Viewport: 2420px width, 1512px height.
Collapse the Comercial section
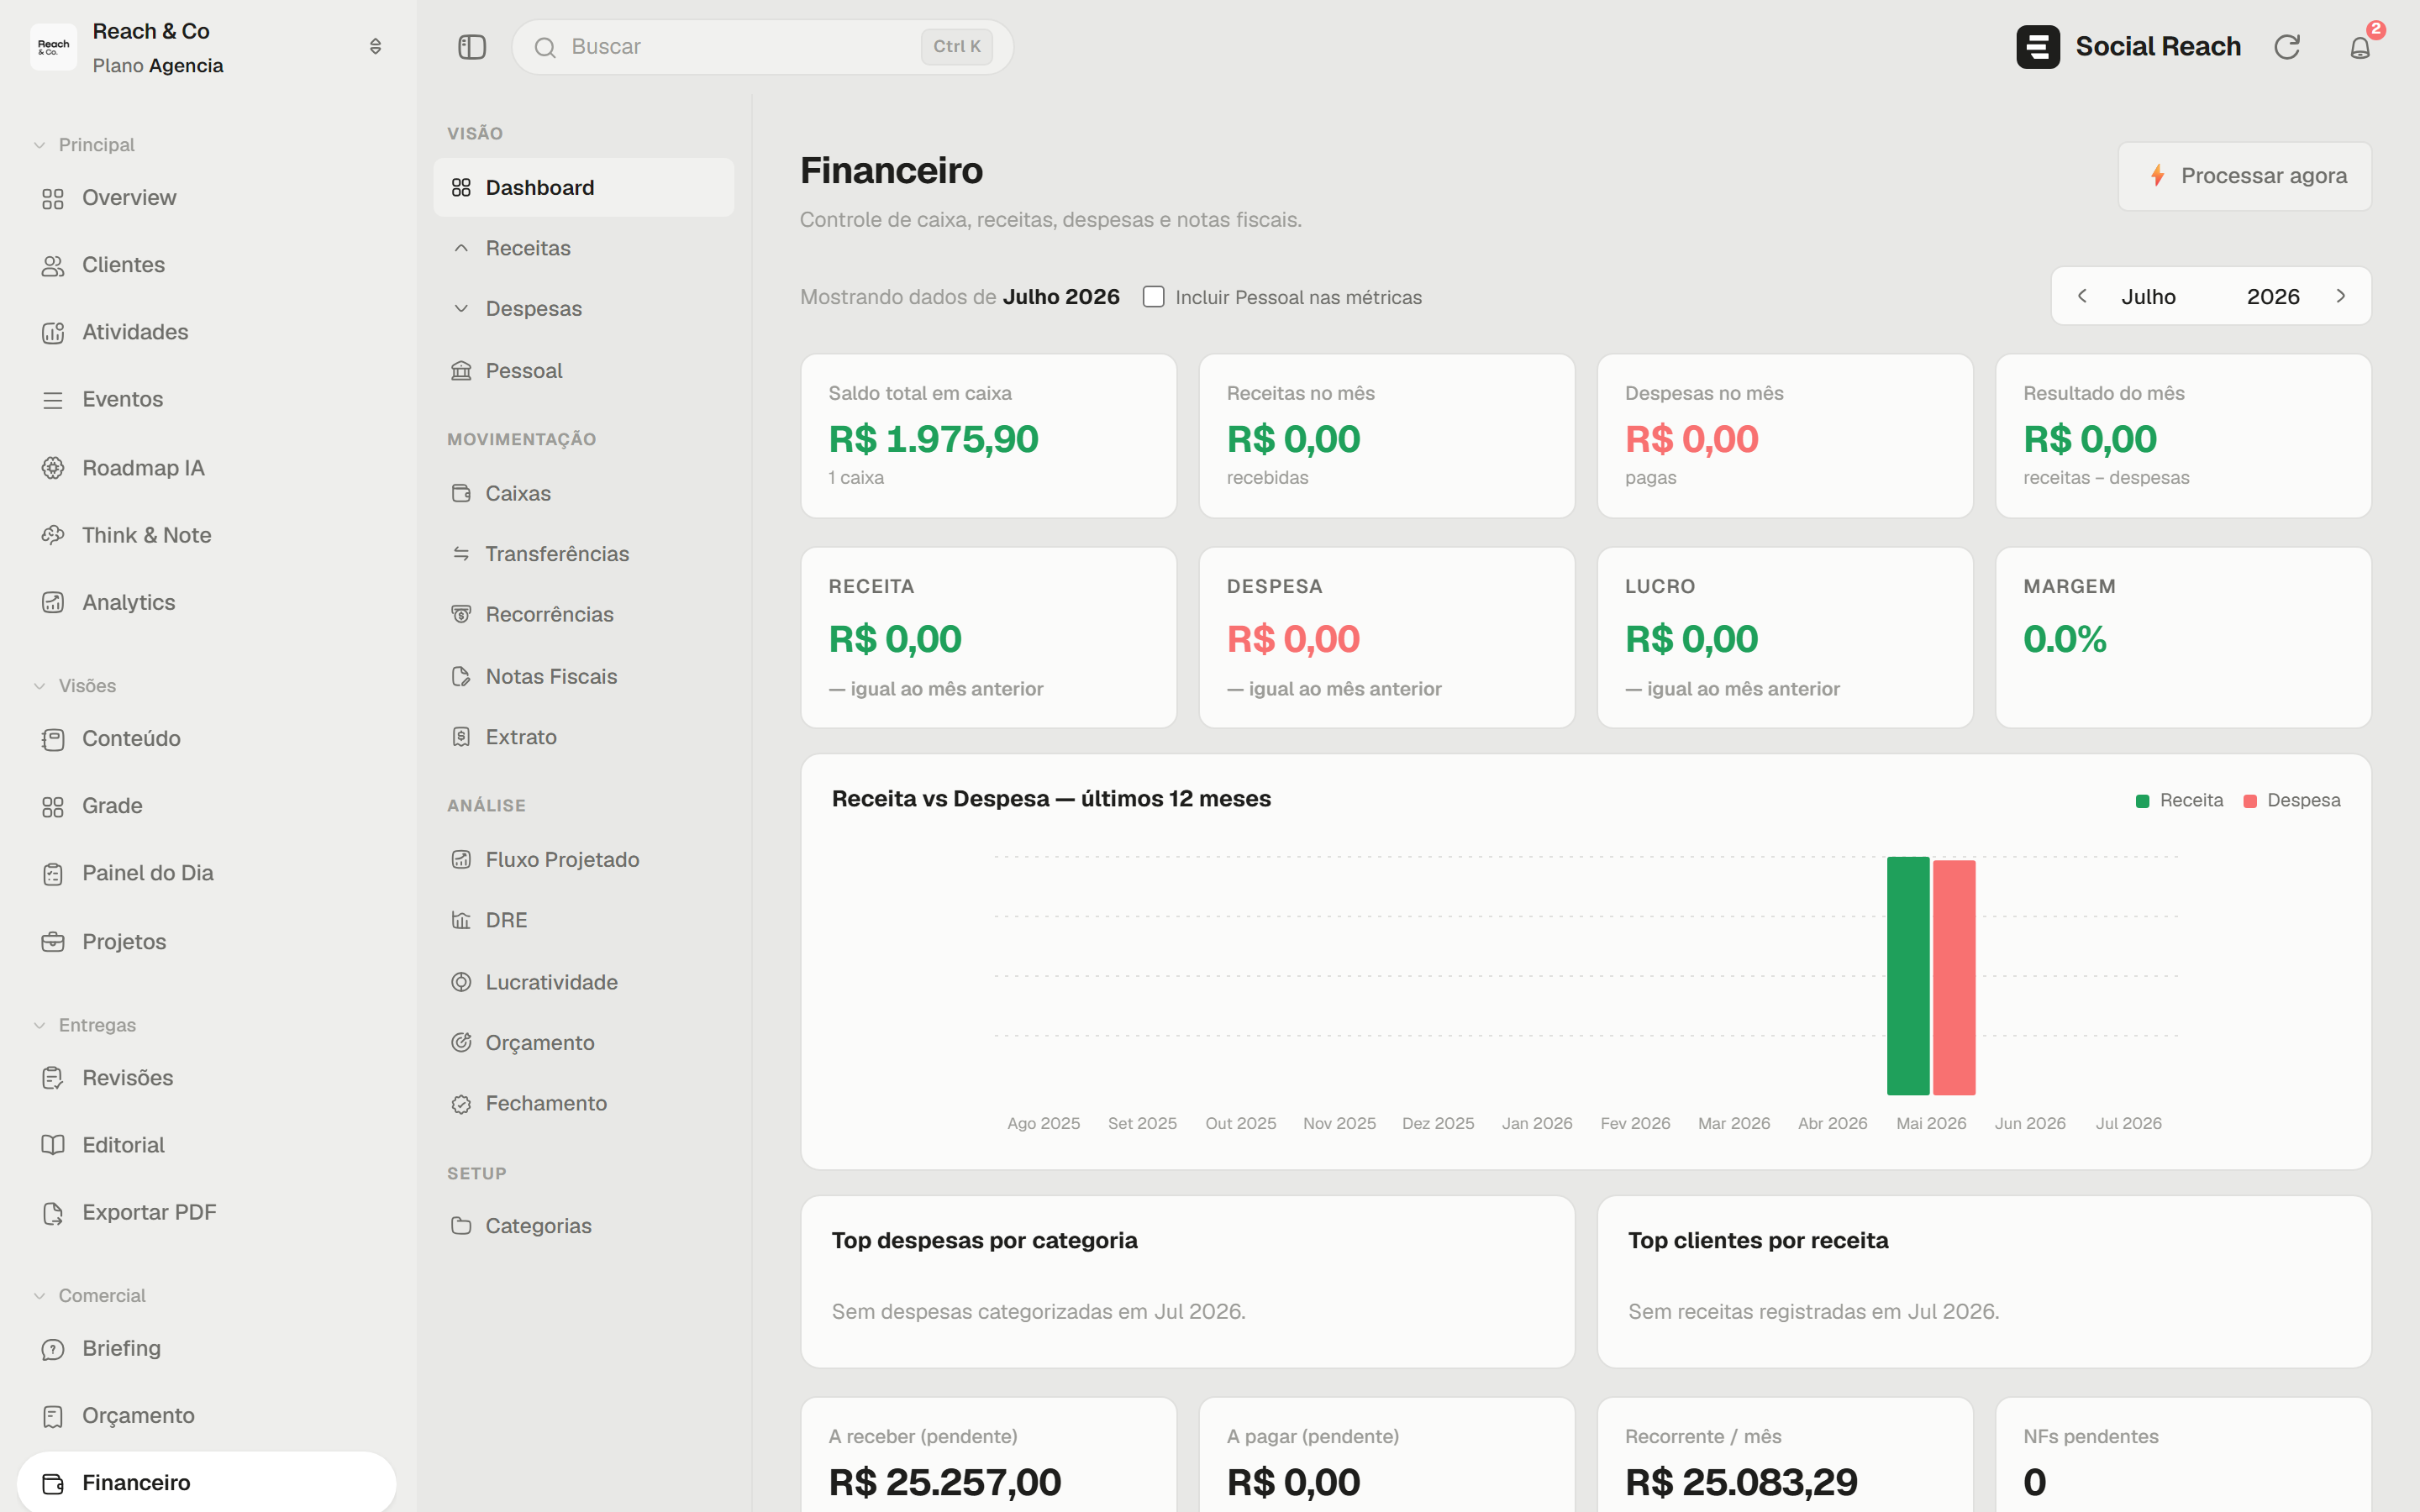pyautogui.click(x=89, y=1295)
